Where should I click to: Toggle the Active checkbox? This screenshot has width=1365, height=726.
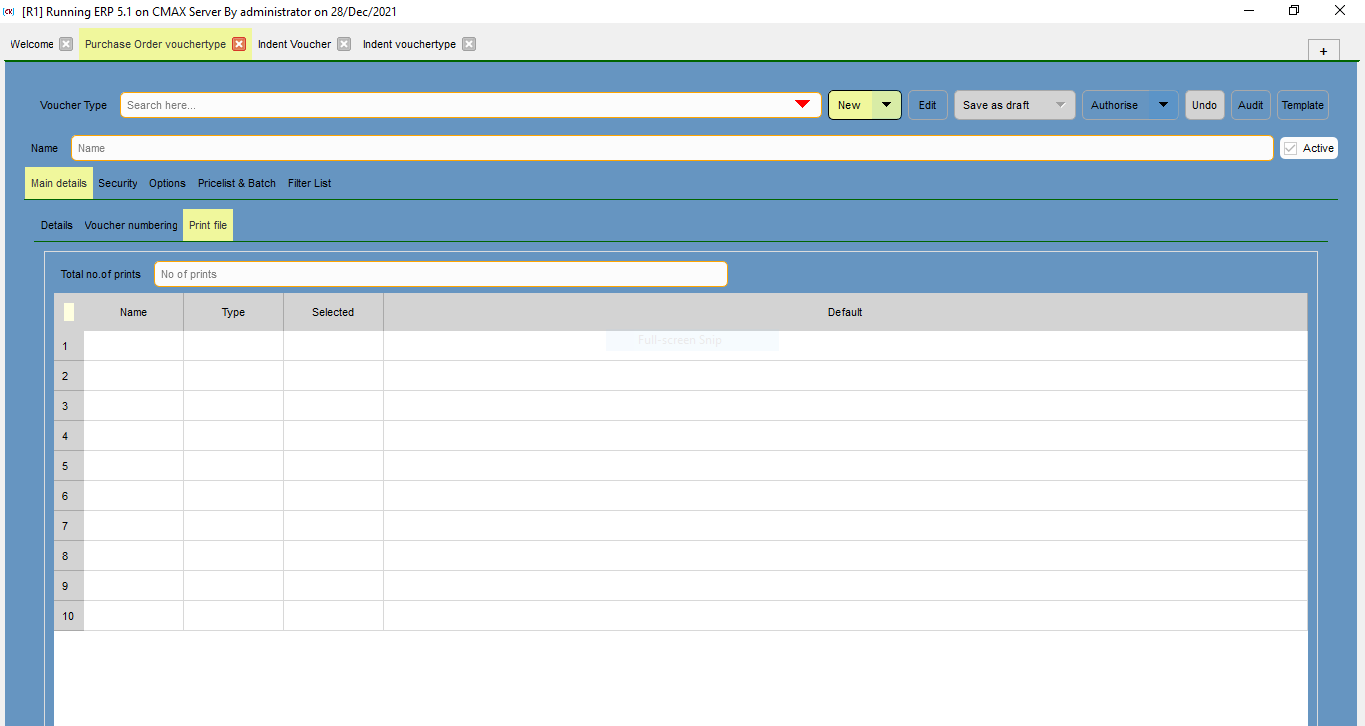point(1291,148)
